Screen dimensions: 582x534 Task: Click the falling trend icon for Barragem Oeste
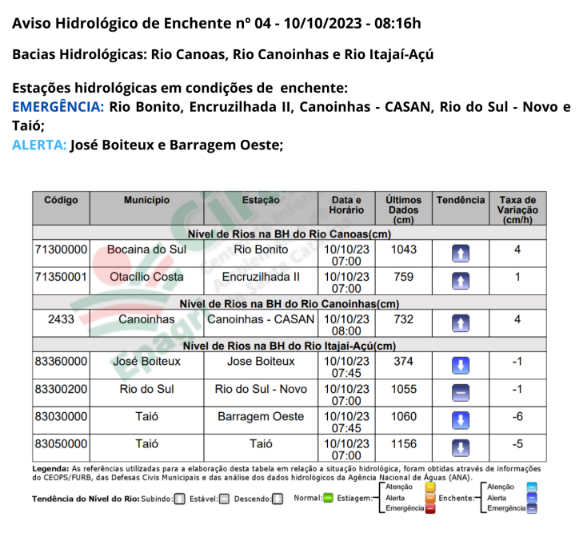(461, 421)
